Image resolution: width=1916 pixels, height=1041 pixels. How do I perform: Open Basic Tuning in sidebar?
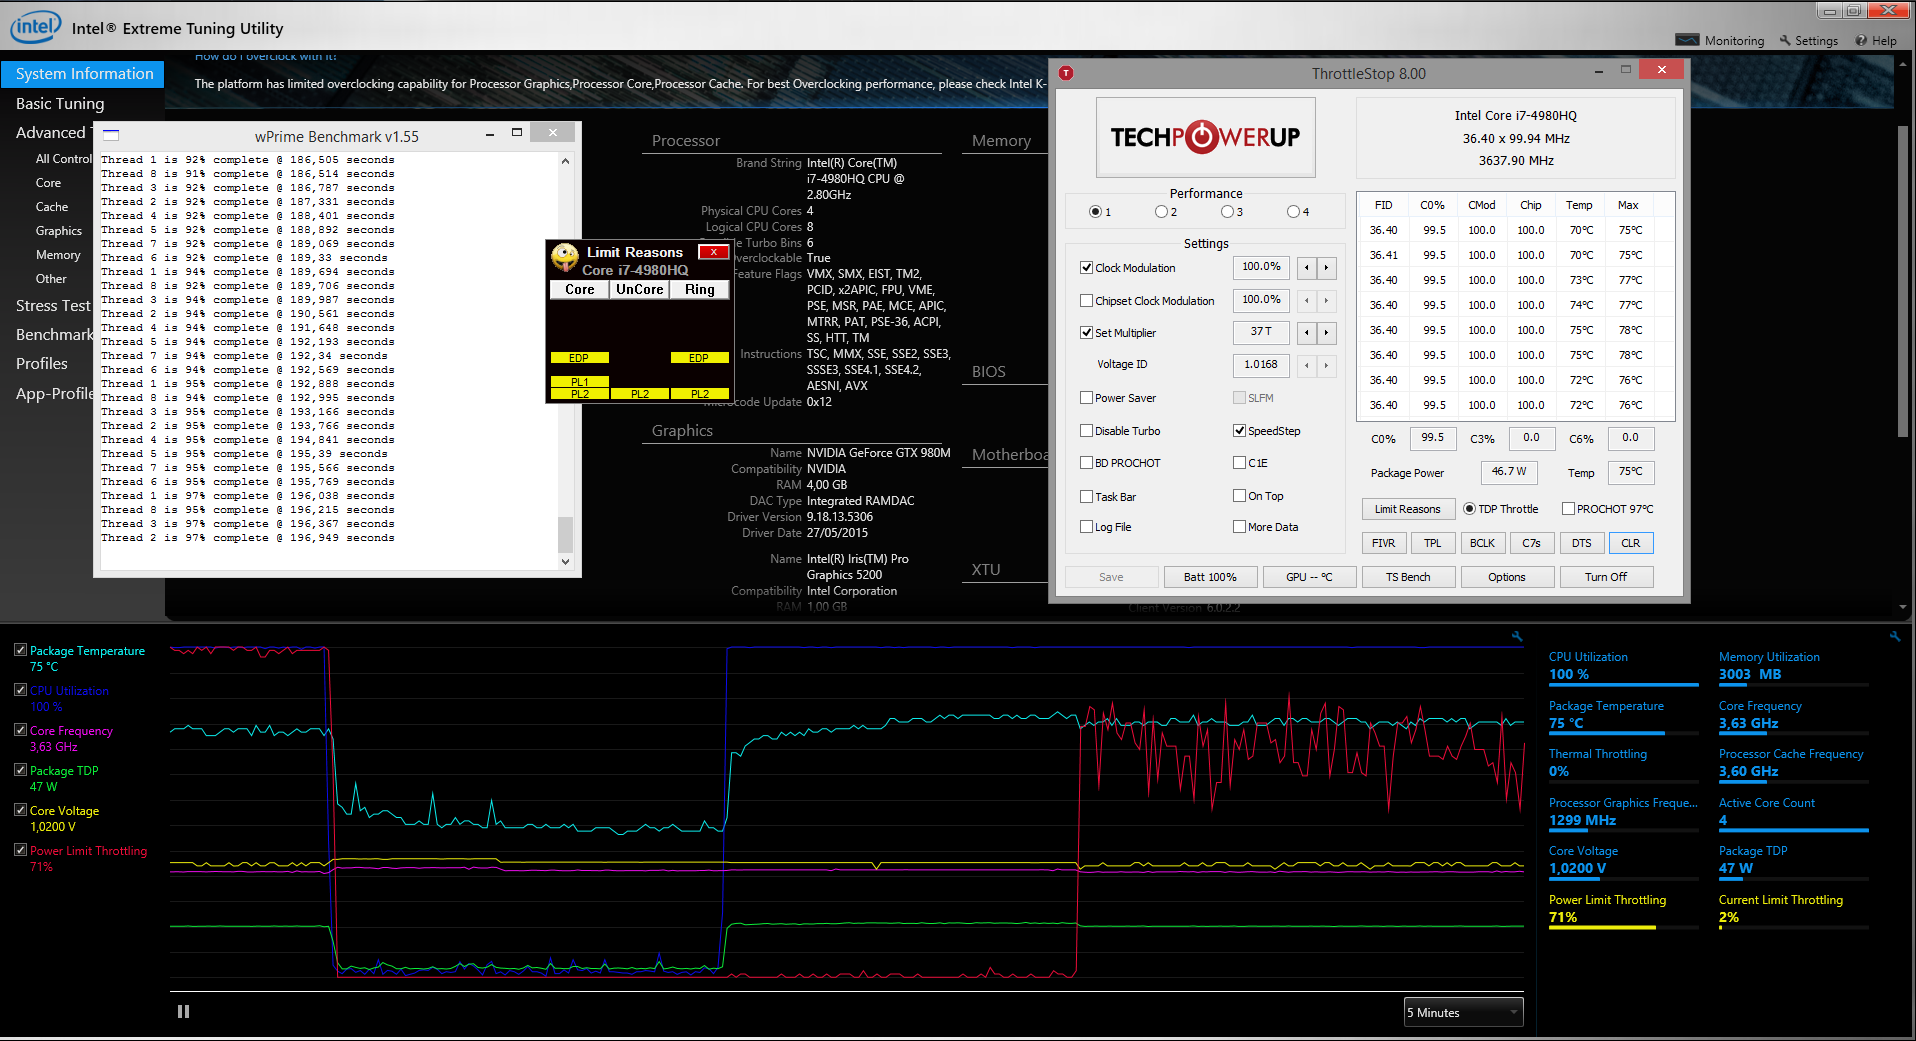(x=60, y=104)
